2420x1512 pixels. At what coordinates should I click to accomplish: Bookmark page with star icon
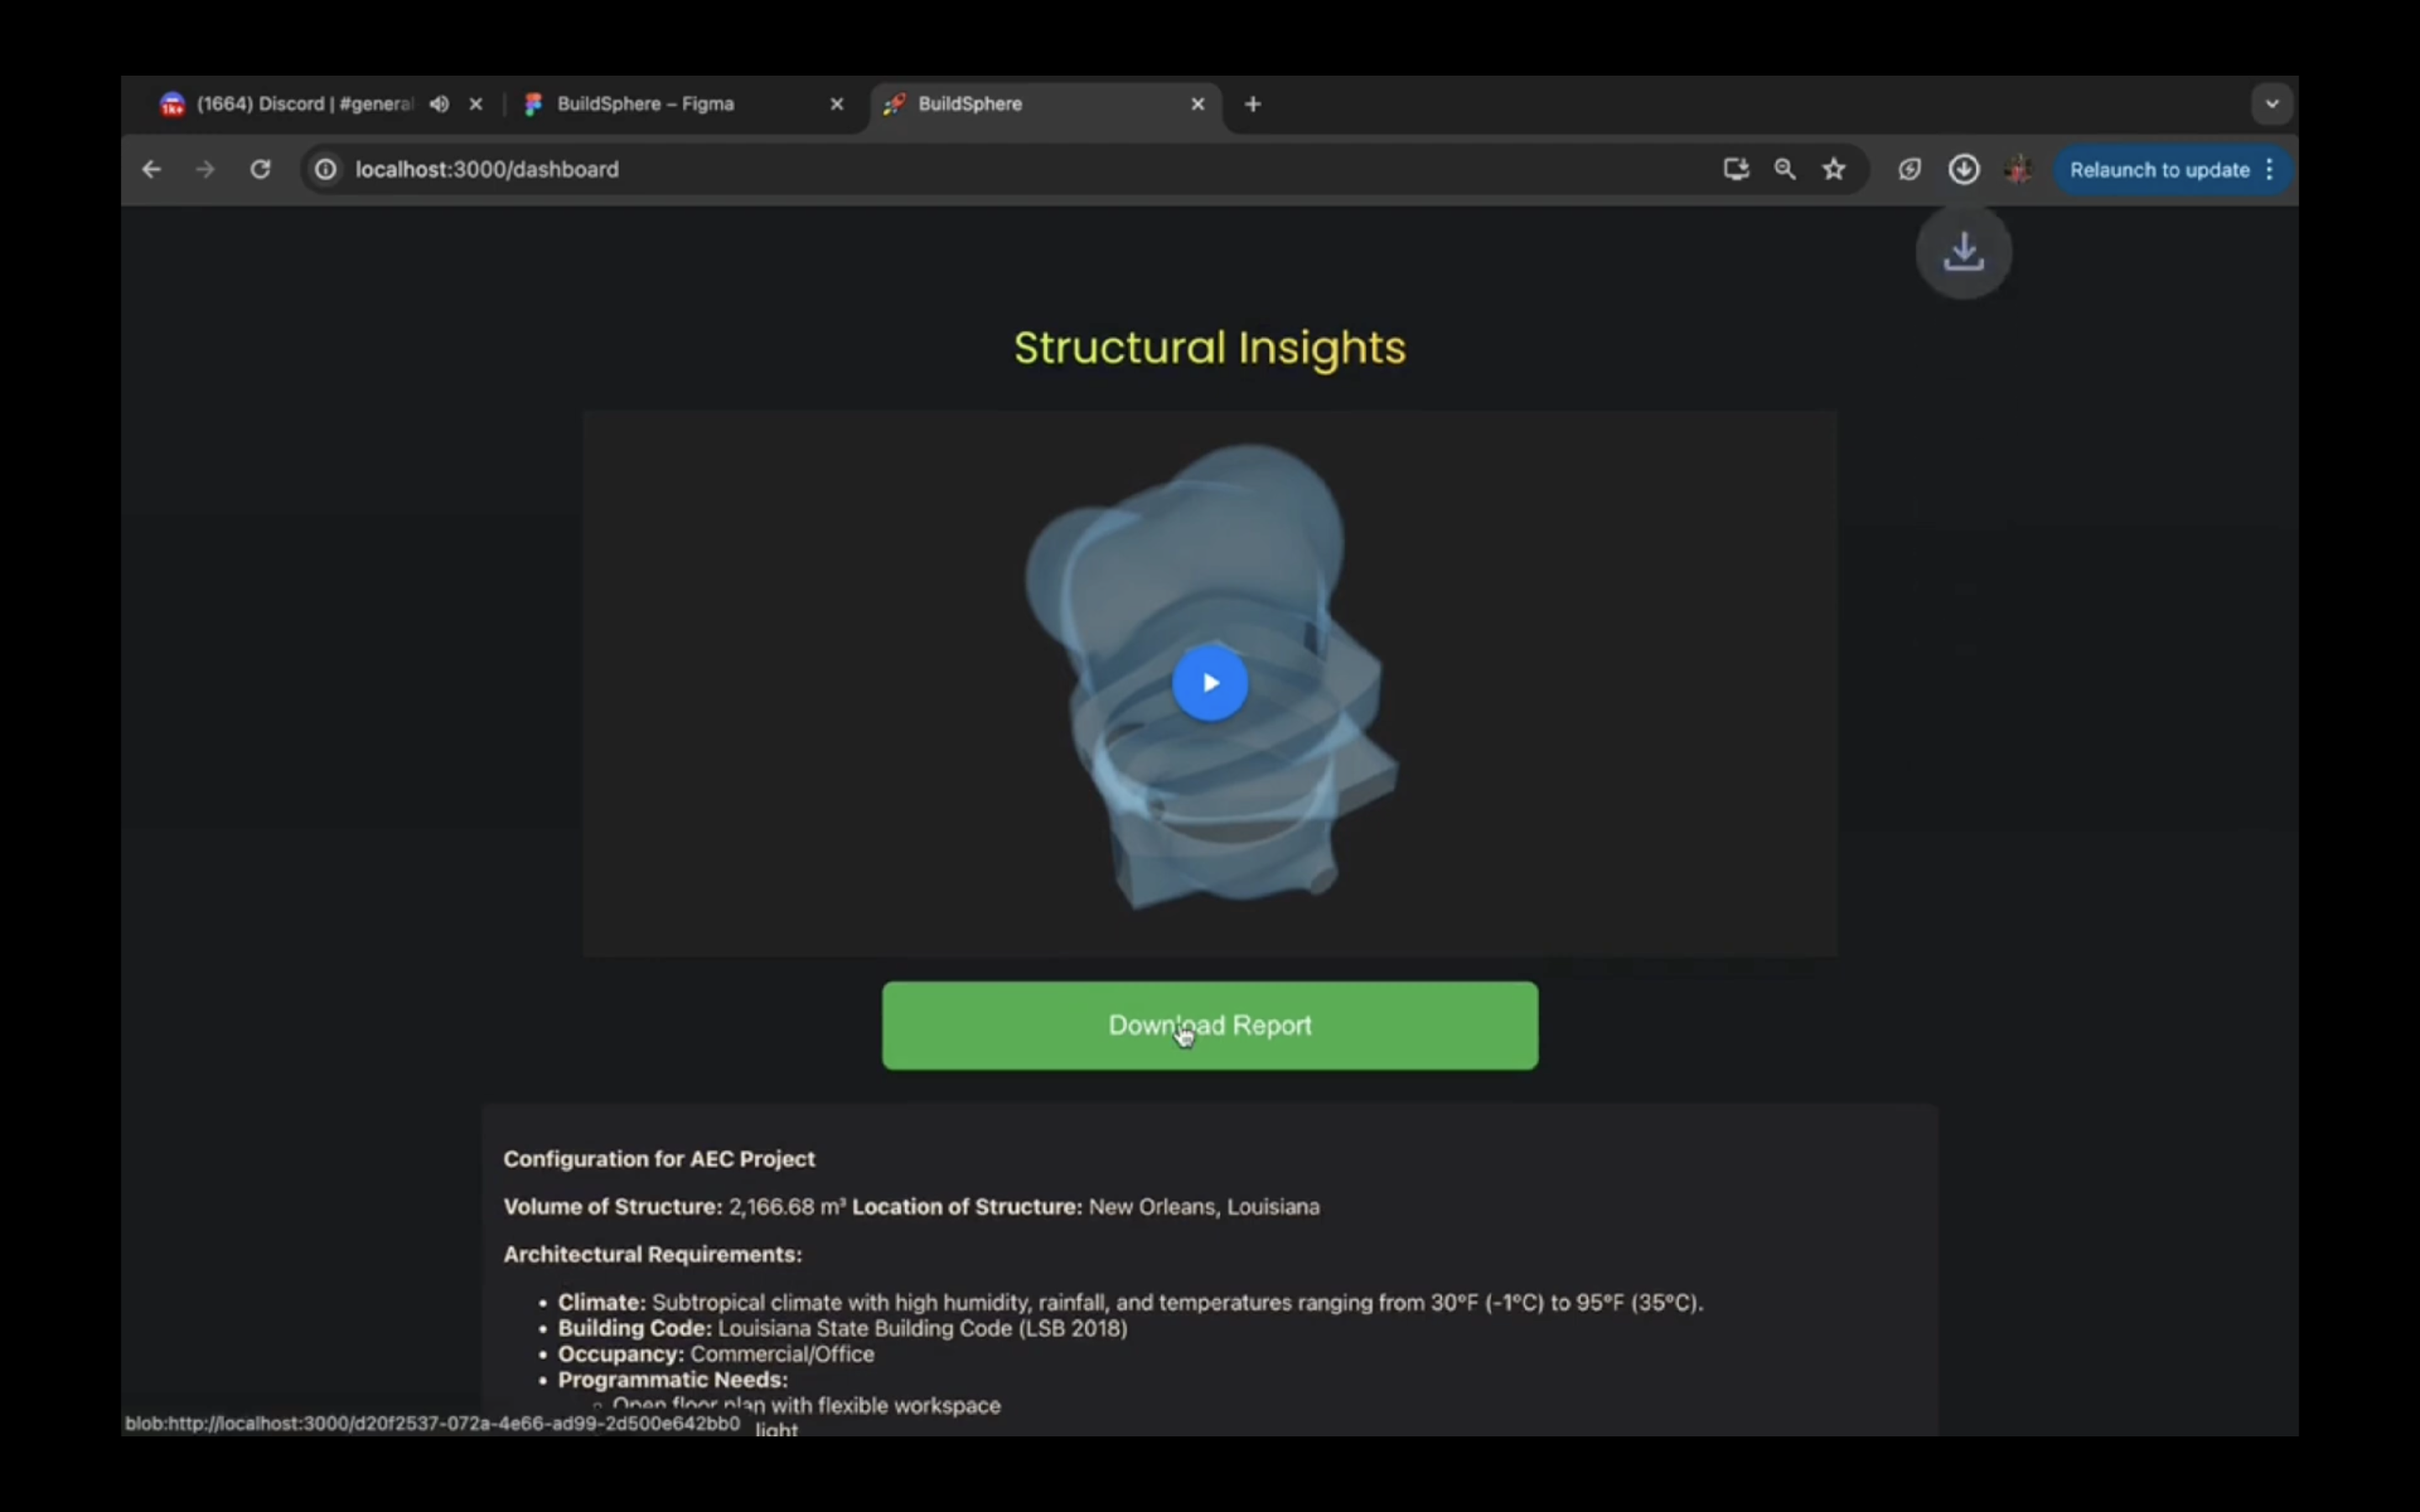[x=1834, y=169]
